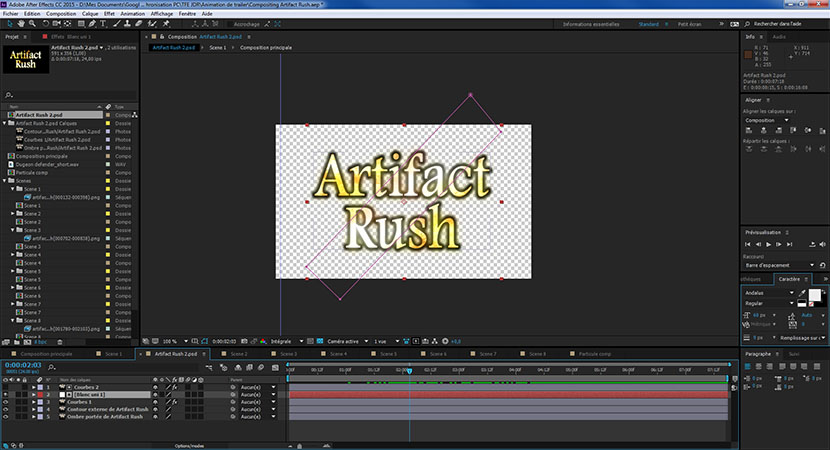Open the Intégrale resolution dropdown
Viewport: 830px width, 450px height.
[x=286, y=341]
